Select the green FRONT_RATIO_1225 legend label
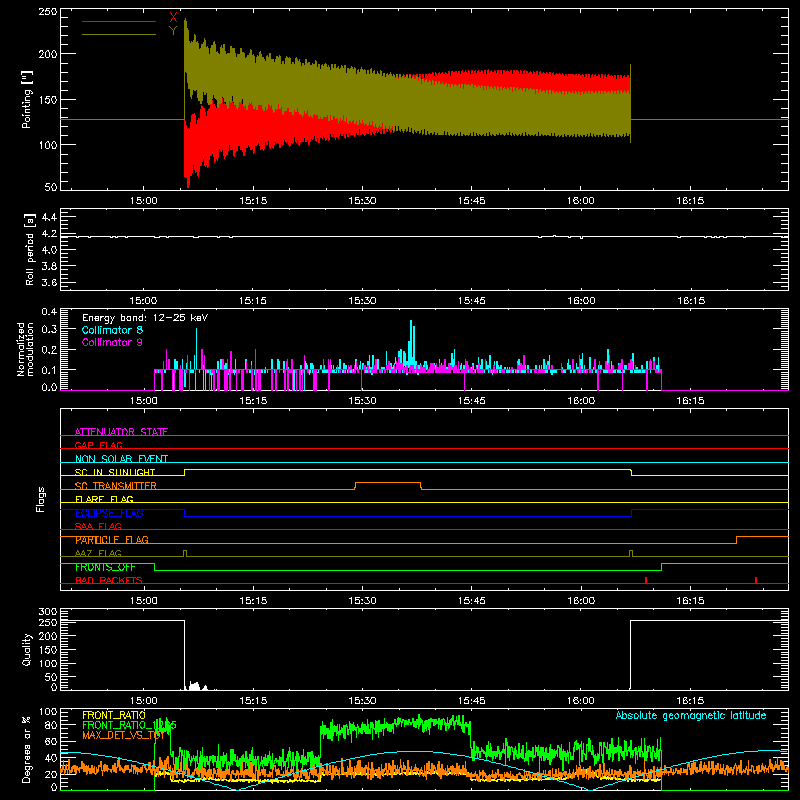The image size is (800, 800). (x=129, y=725)
